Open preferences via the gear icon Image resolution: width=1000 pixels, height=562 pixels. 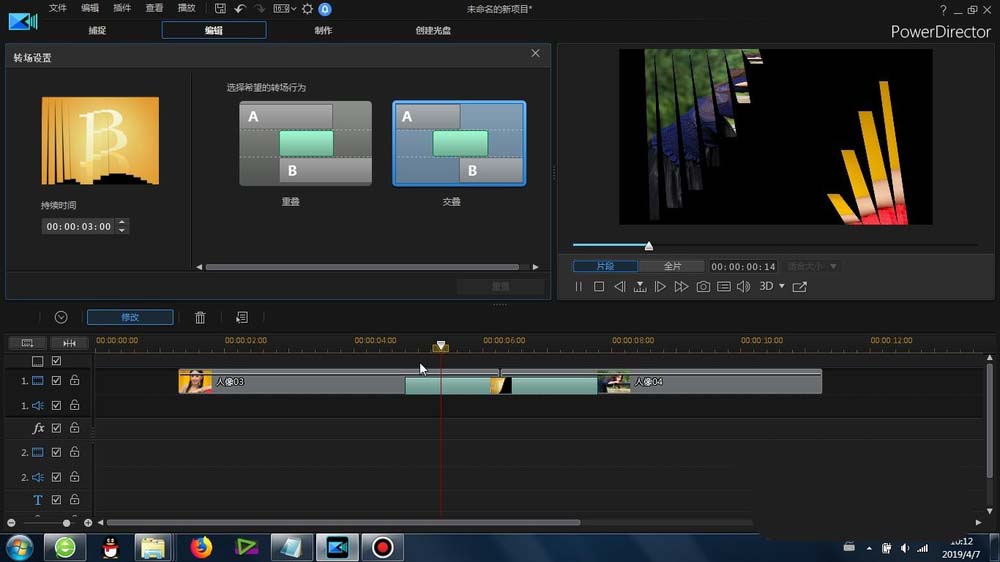click(x=307, y=9)
